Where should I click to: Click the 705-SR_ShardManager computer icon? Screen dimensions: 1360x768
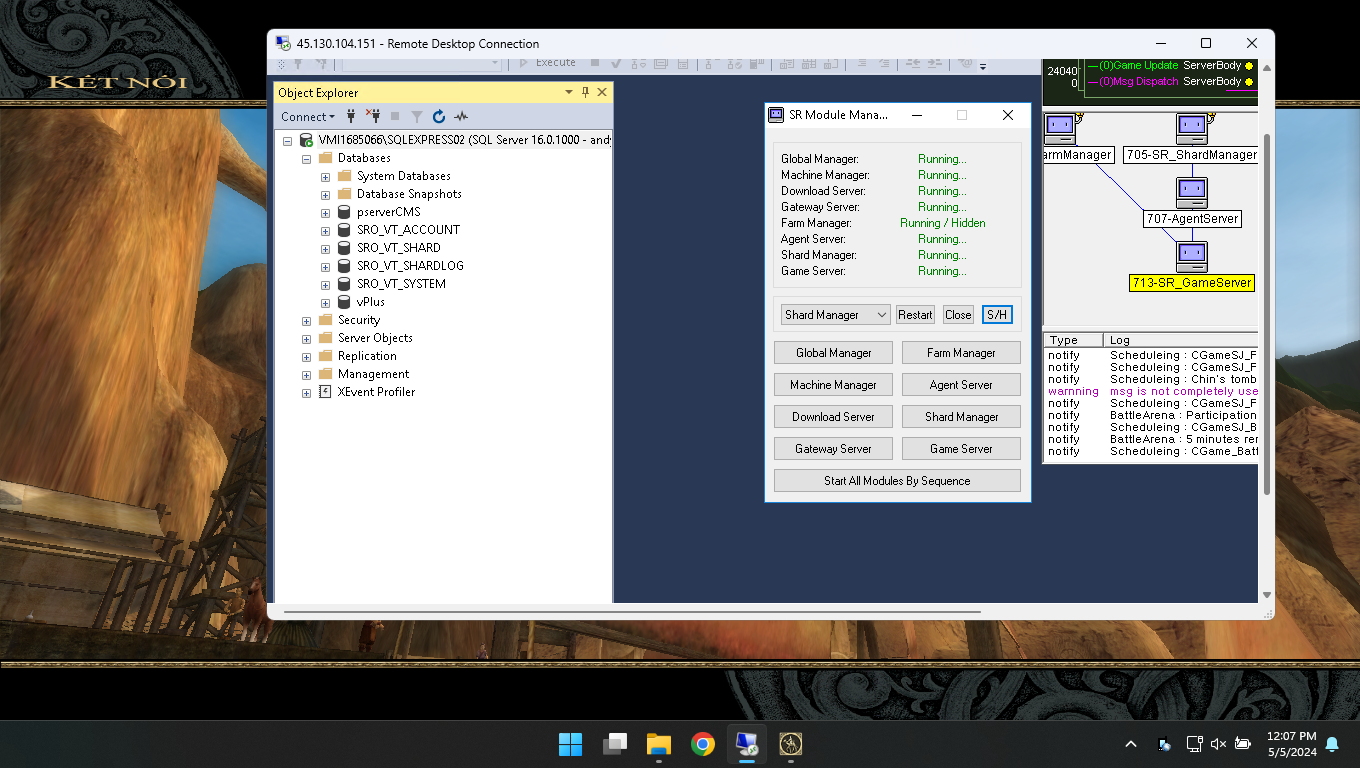pyautogui.click(x=1192, y=129)
